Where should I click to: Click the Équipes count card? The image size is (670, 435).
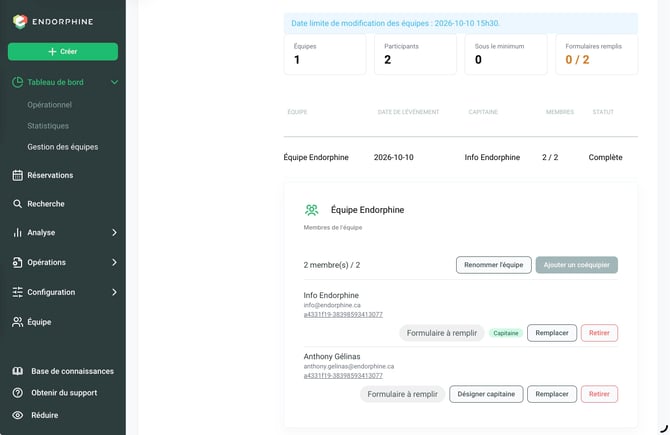325,54
